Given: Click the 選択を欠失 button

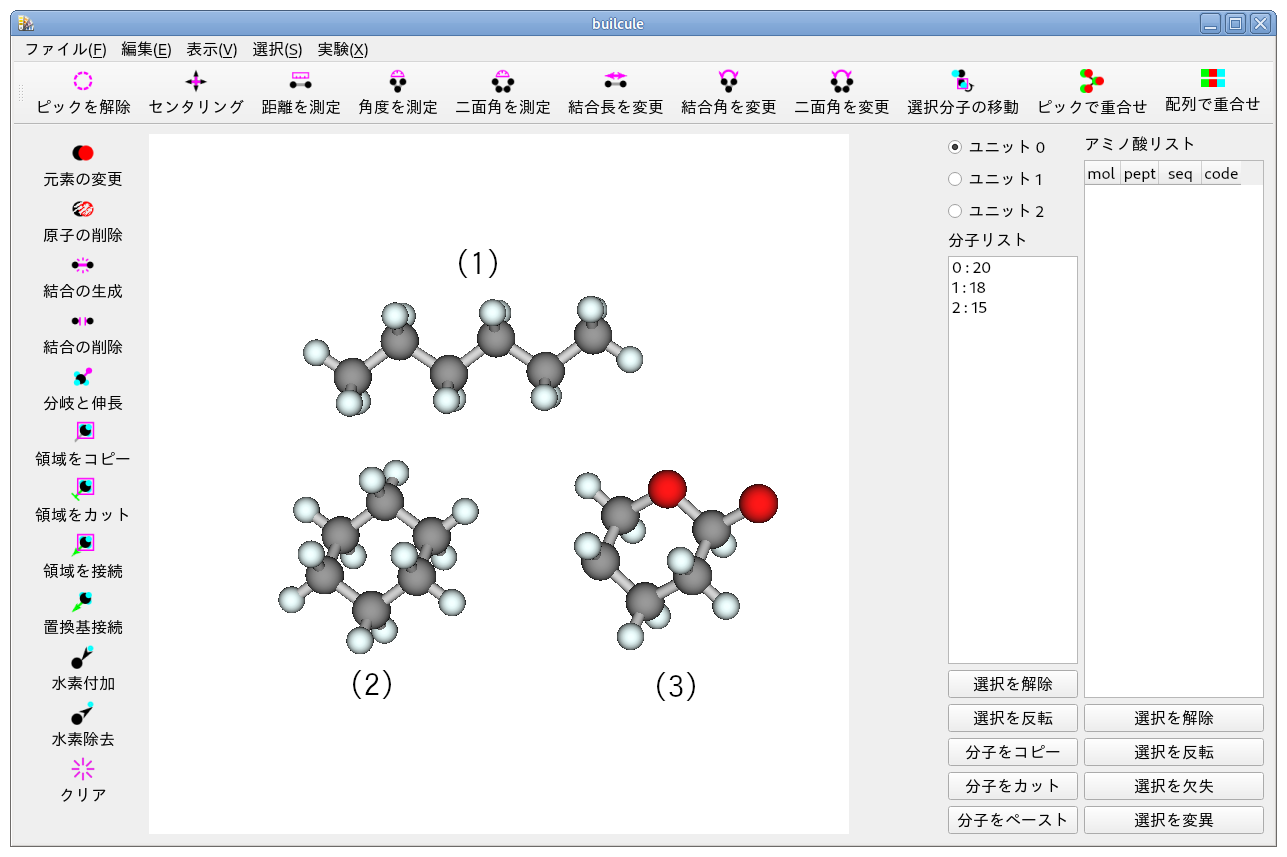Looking at the screenshot, I should [1172, 786].
